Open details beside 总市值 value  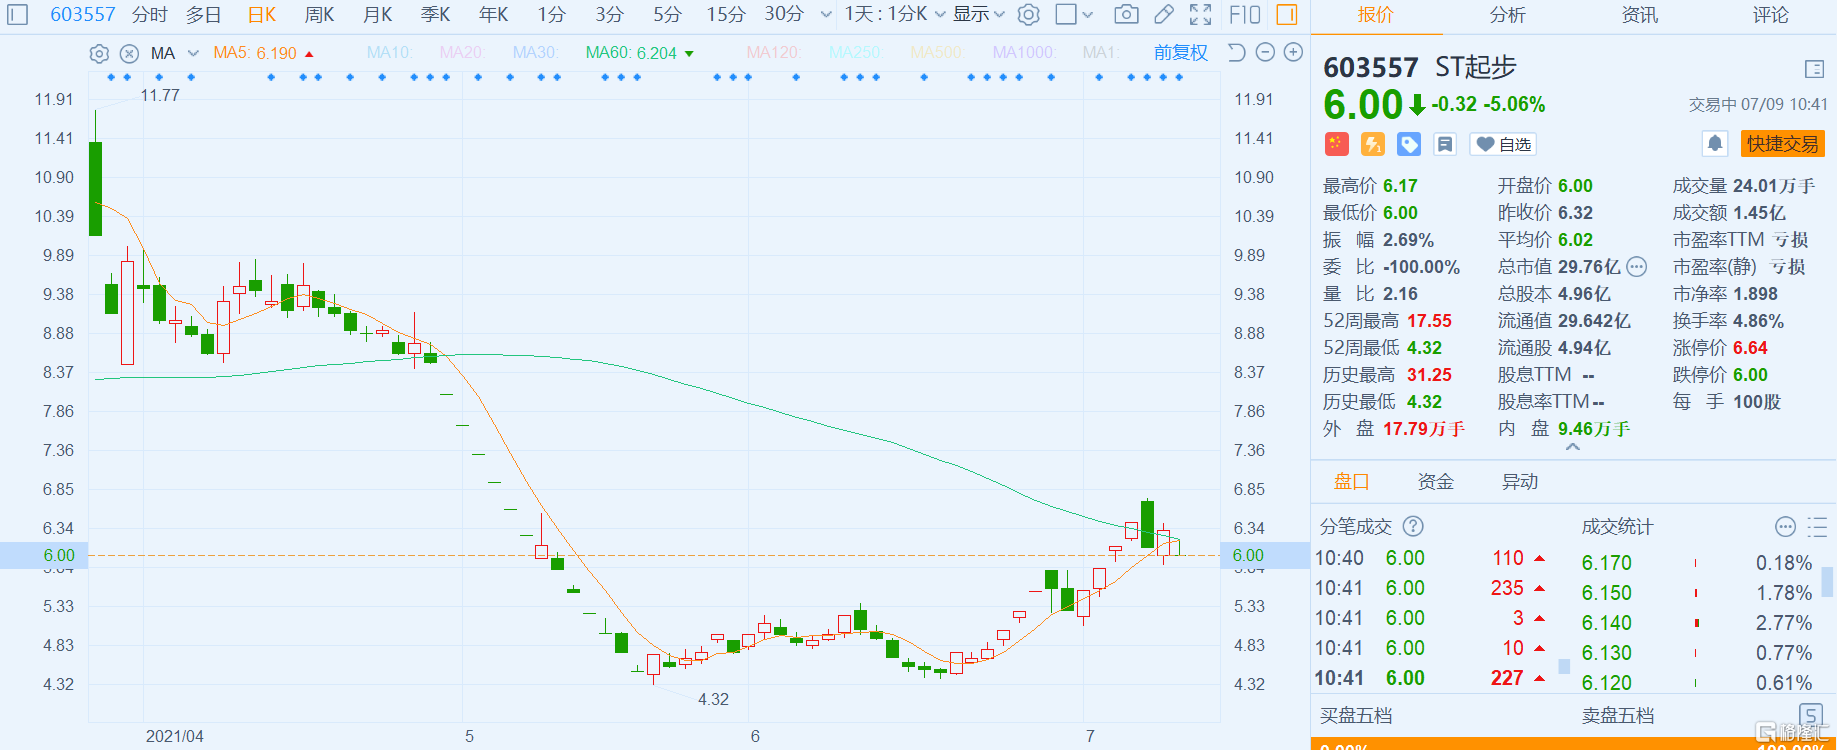coord(1636,266)
